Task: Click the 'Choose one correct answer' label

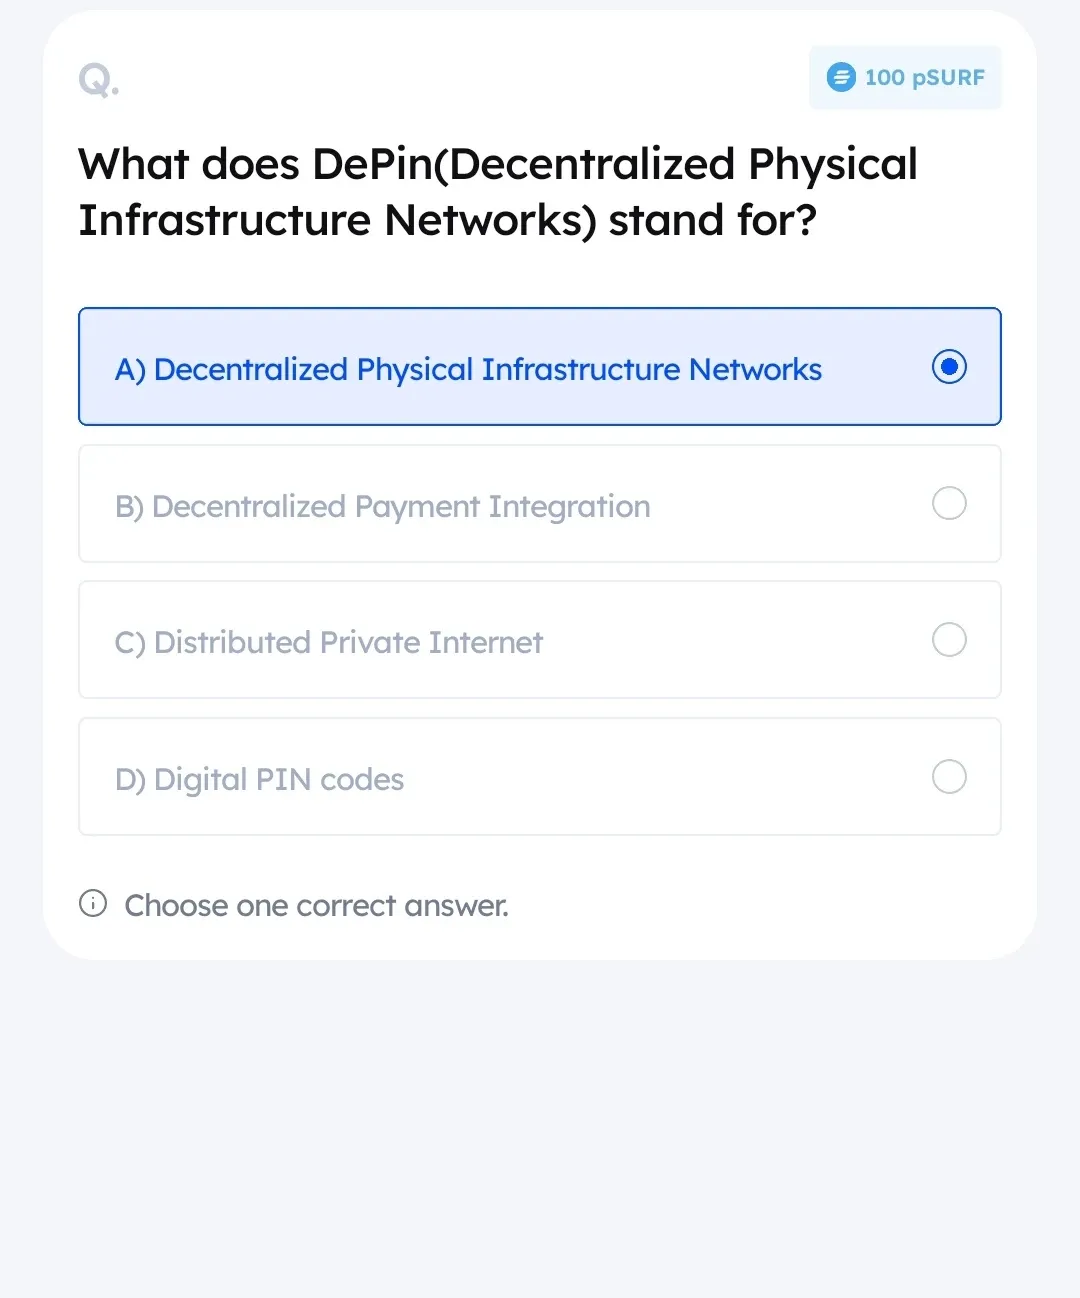Action: click(316, 905)
